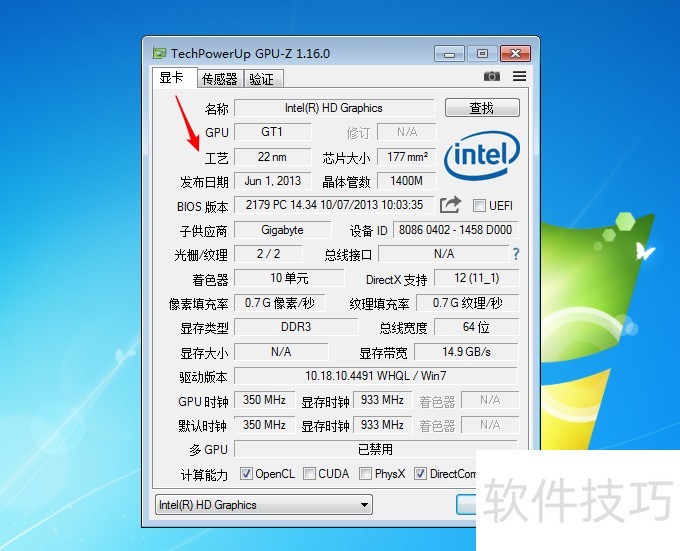Image resolution: width=680 pixels, height=551 pixels.
Task: Click the 2 / 2 ROPs/TMUs field
Action: pos(268,254)
